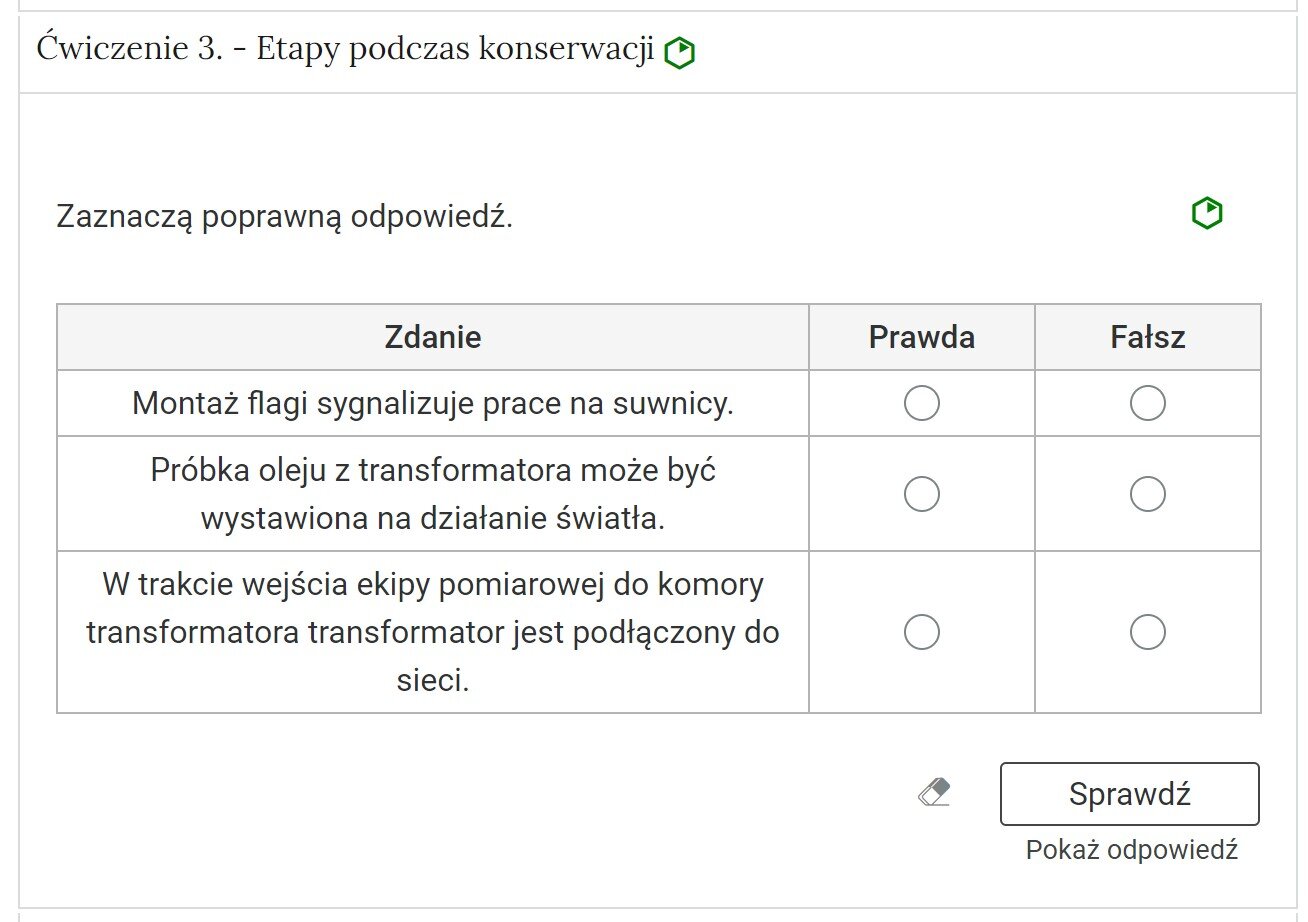Click the Fałsz column header

coord(1146,336)
